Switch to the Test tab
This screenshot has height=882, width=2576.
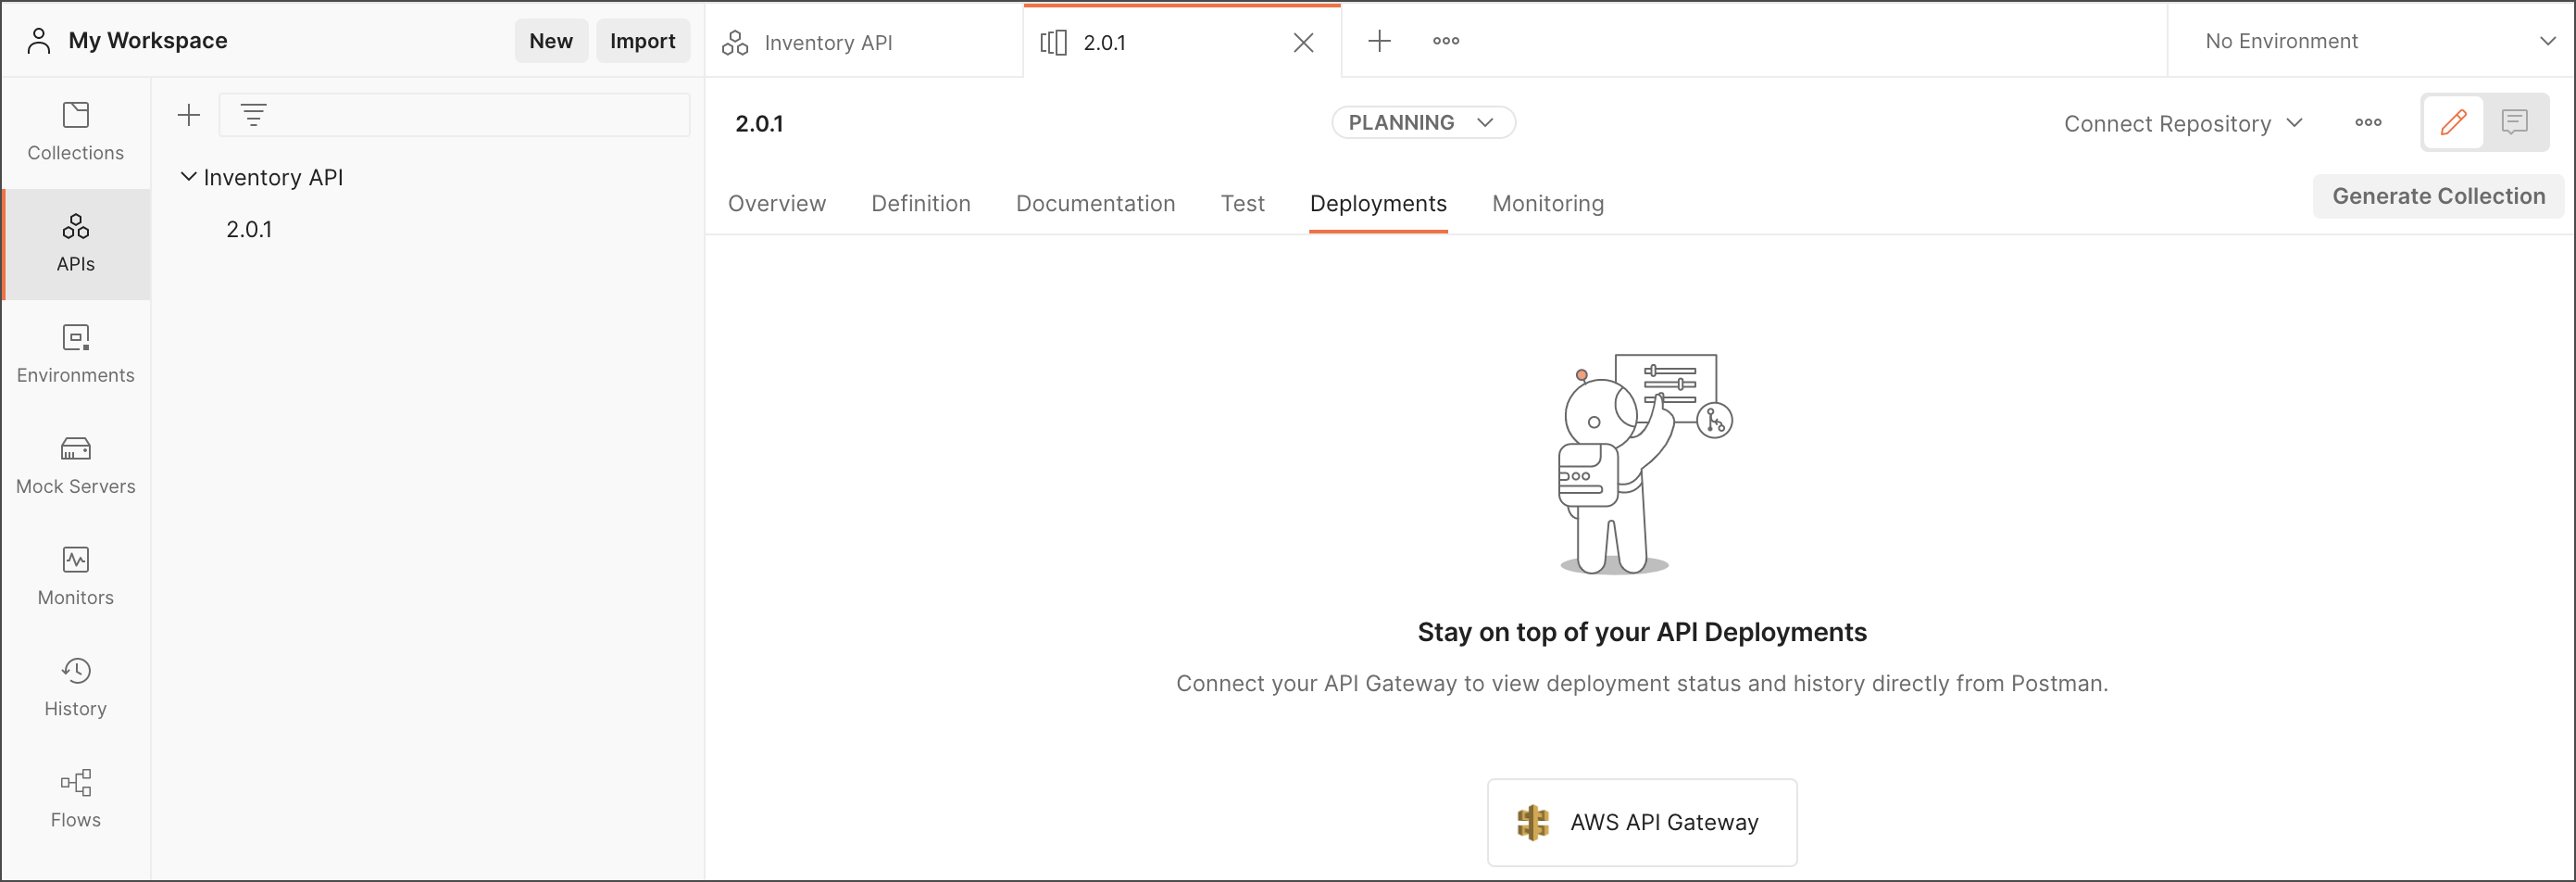[x=1242, y=203]
